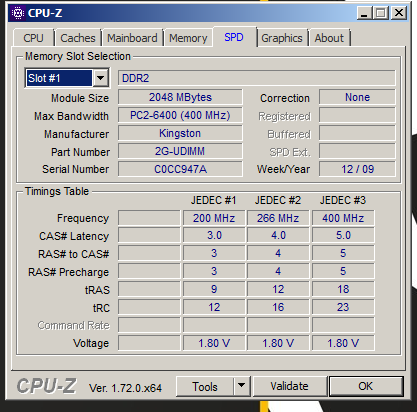Click the JEDEC #2 column header
Viewport: 417px width, 412px height.
pos(278,200)
